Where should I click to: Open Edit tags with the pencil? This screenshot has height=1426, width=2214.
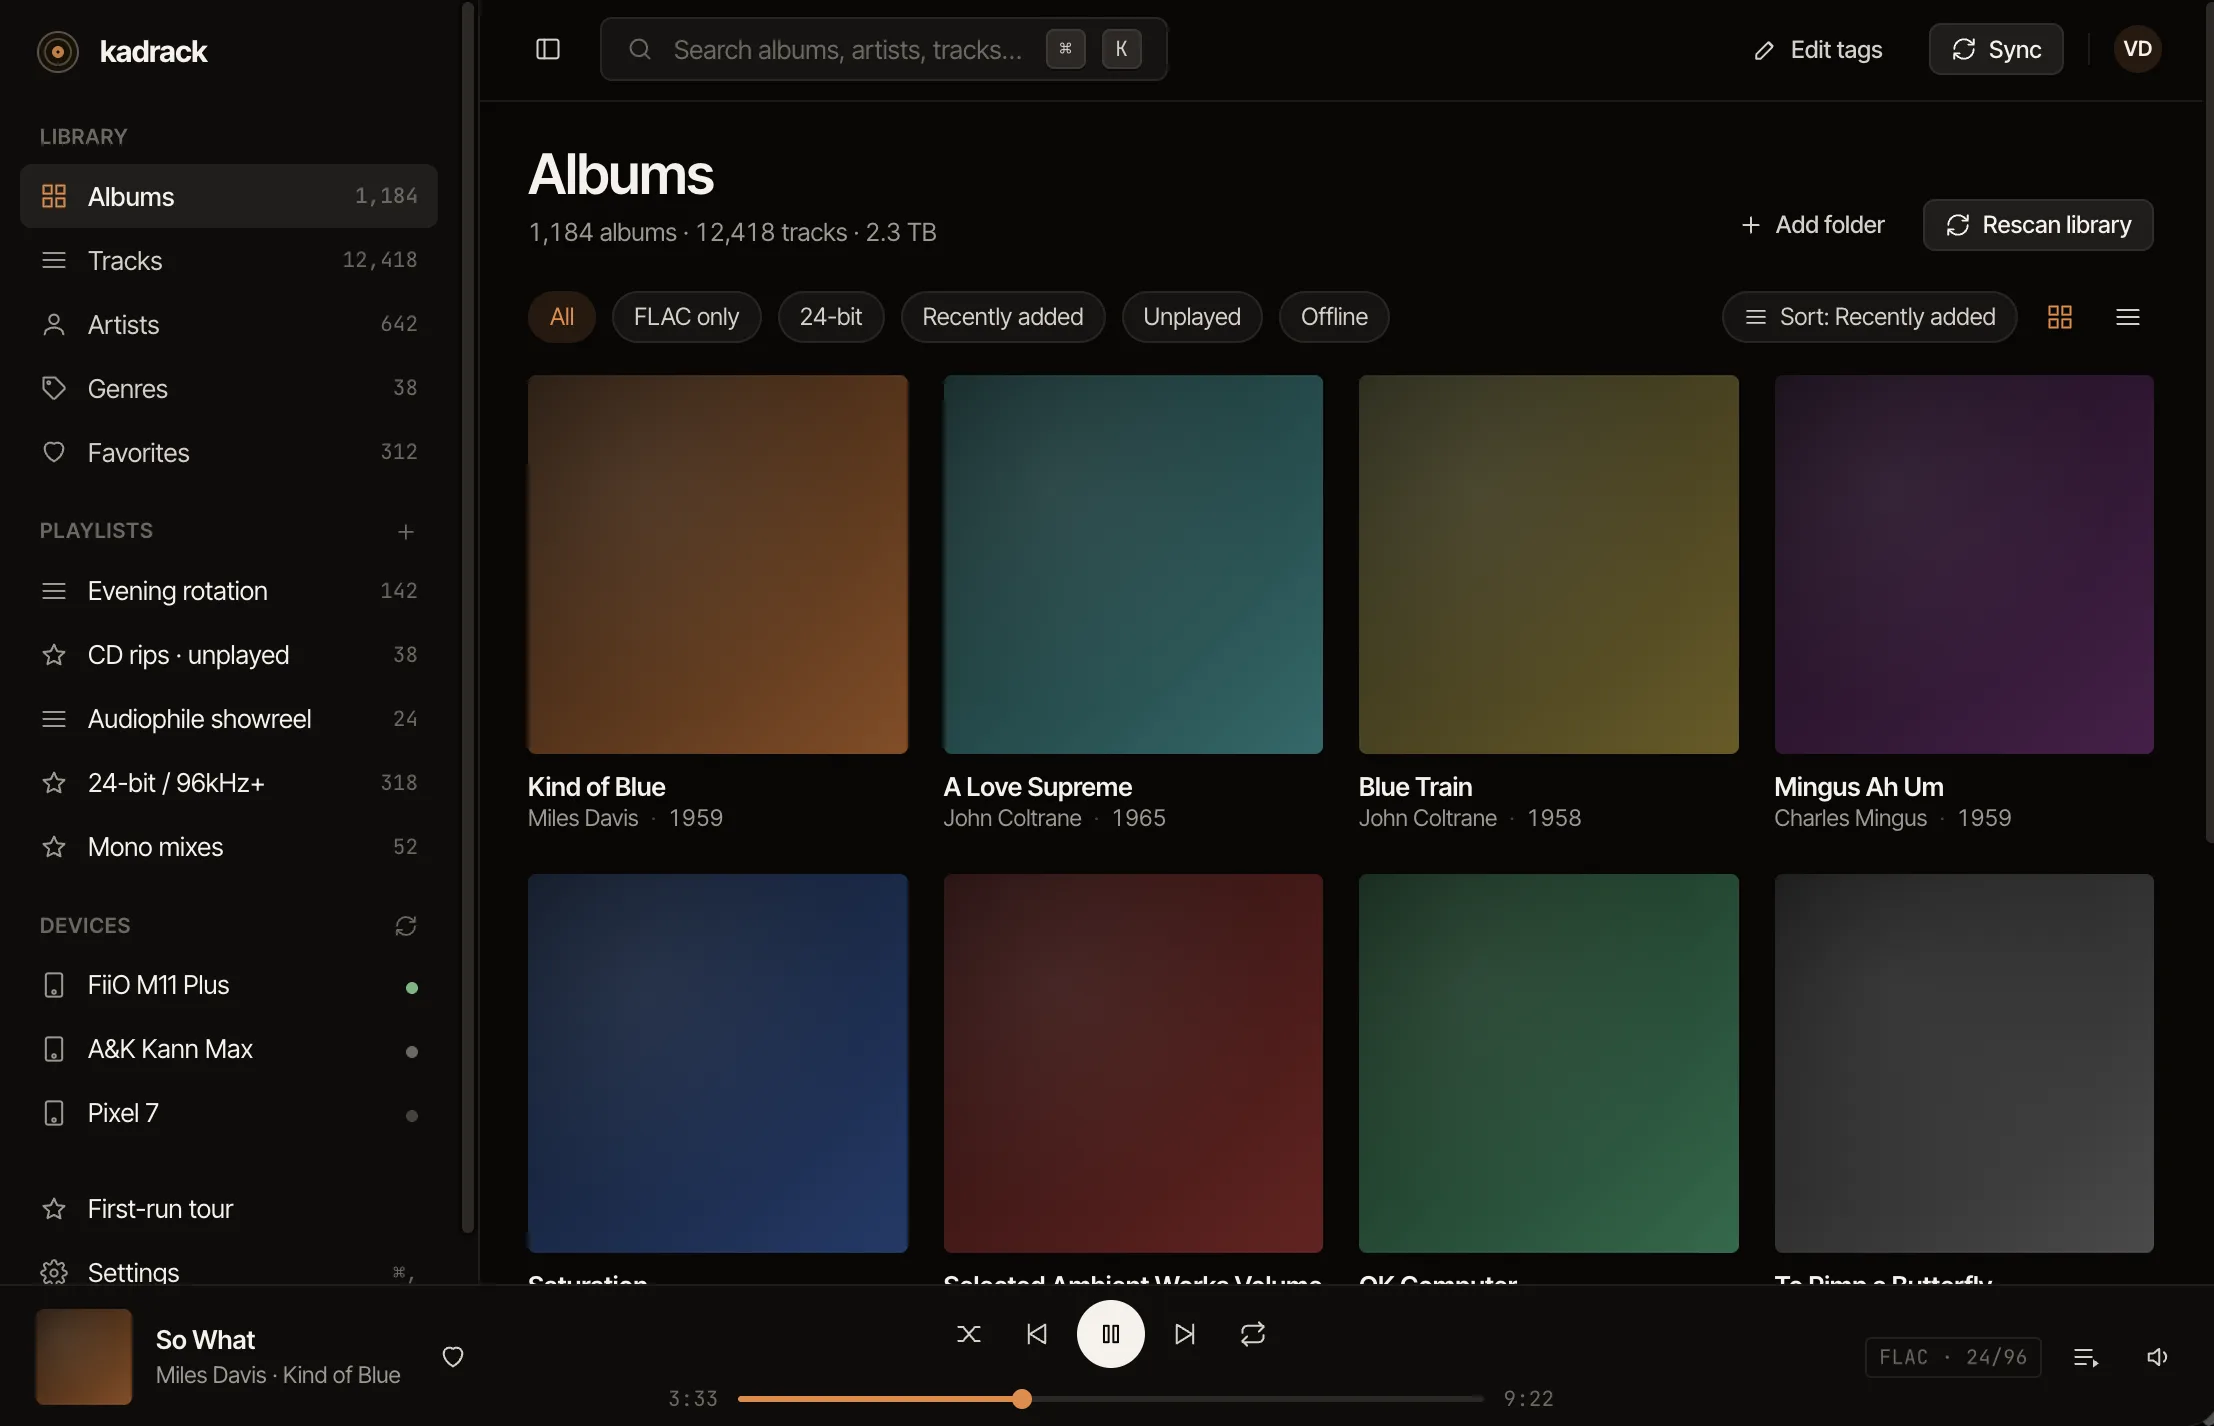tap(1818, 50)
